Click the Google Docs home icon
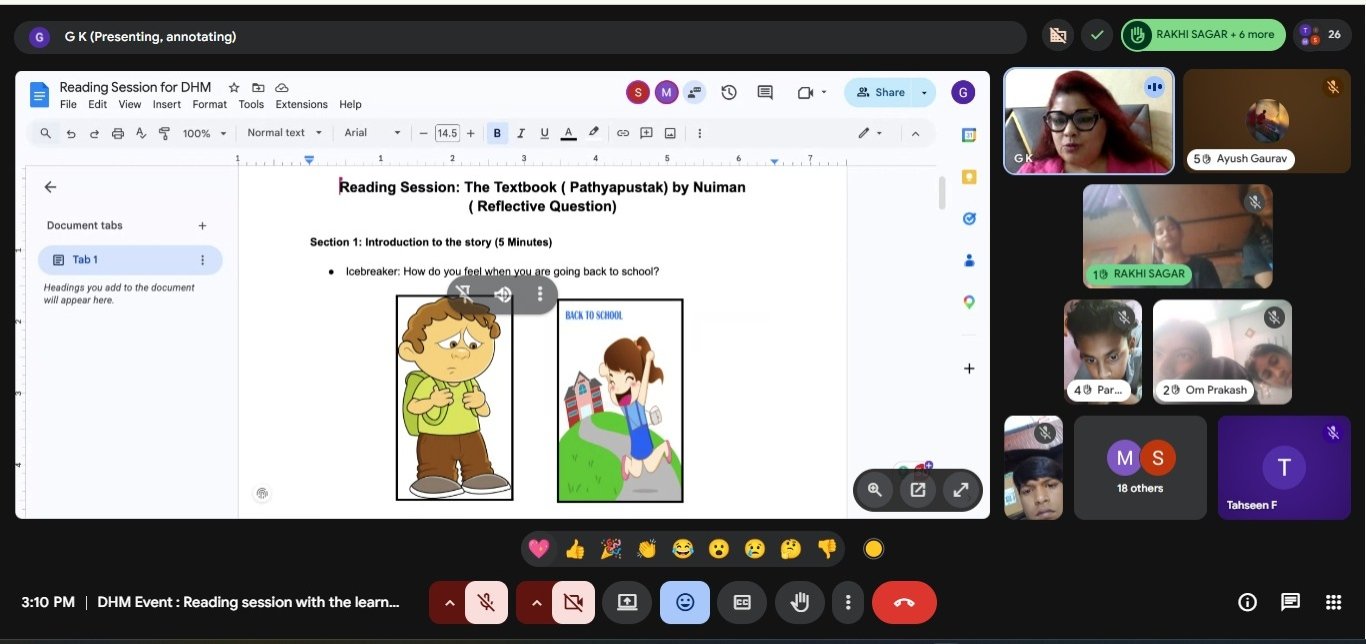Viewport: 1366px width, 644px height. click(39, 96)
